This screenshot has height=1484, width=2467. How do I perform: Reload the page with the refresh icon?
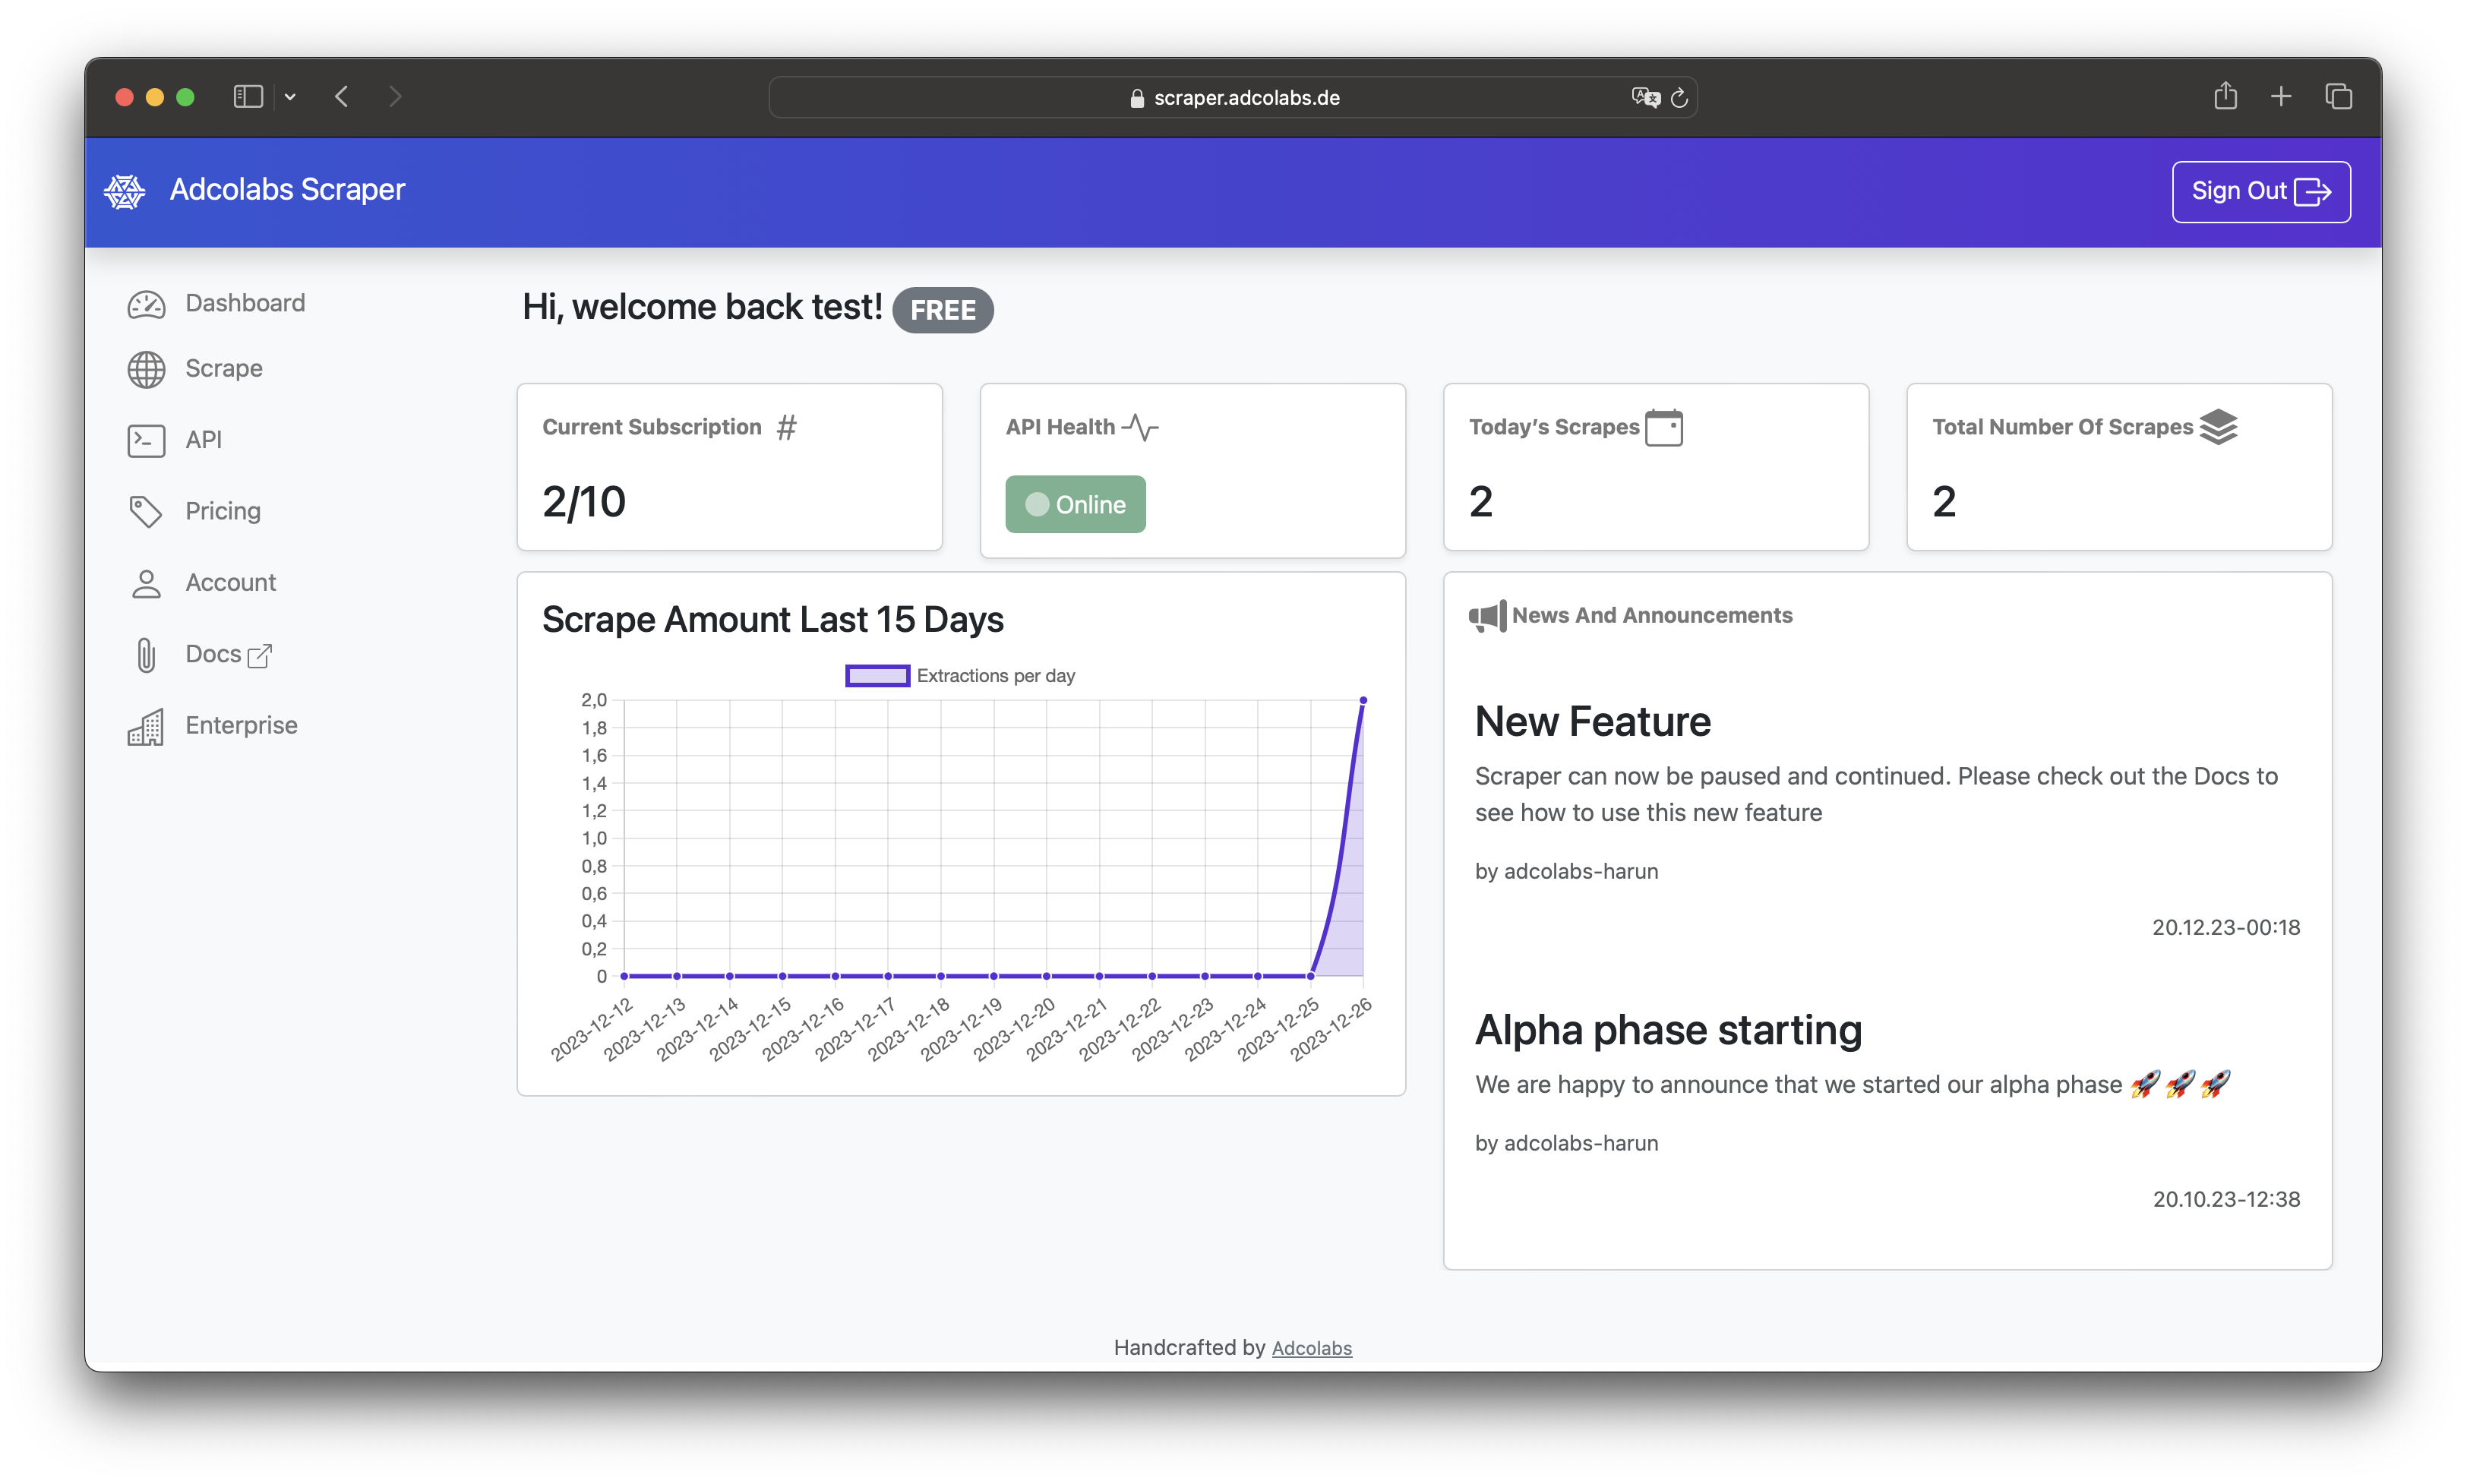1680,97
